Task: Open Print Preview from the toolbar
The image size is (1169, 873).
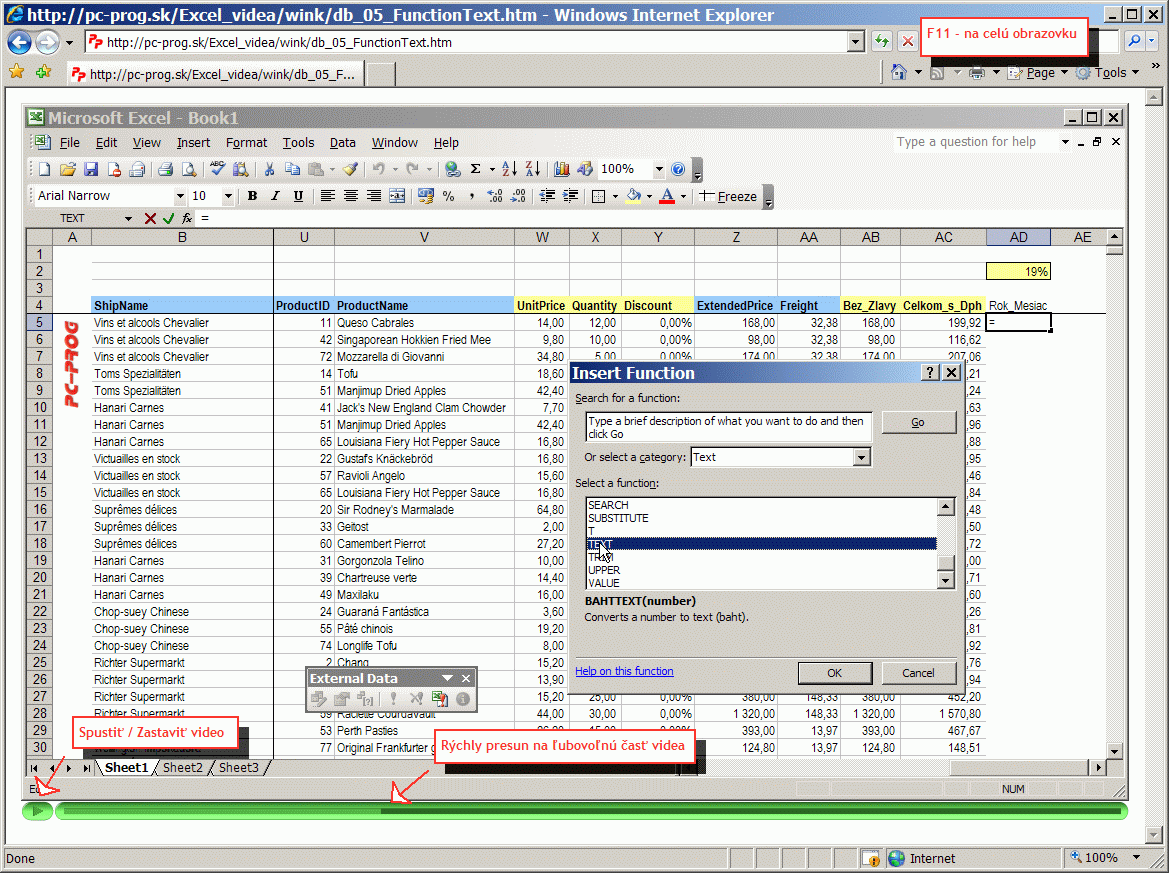Action: point(189,169)
